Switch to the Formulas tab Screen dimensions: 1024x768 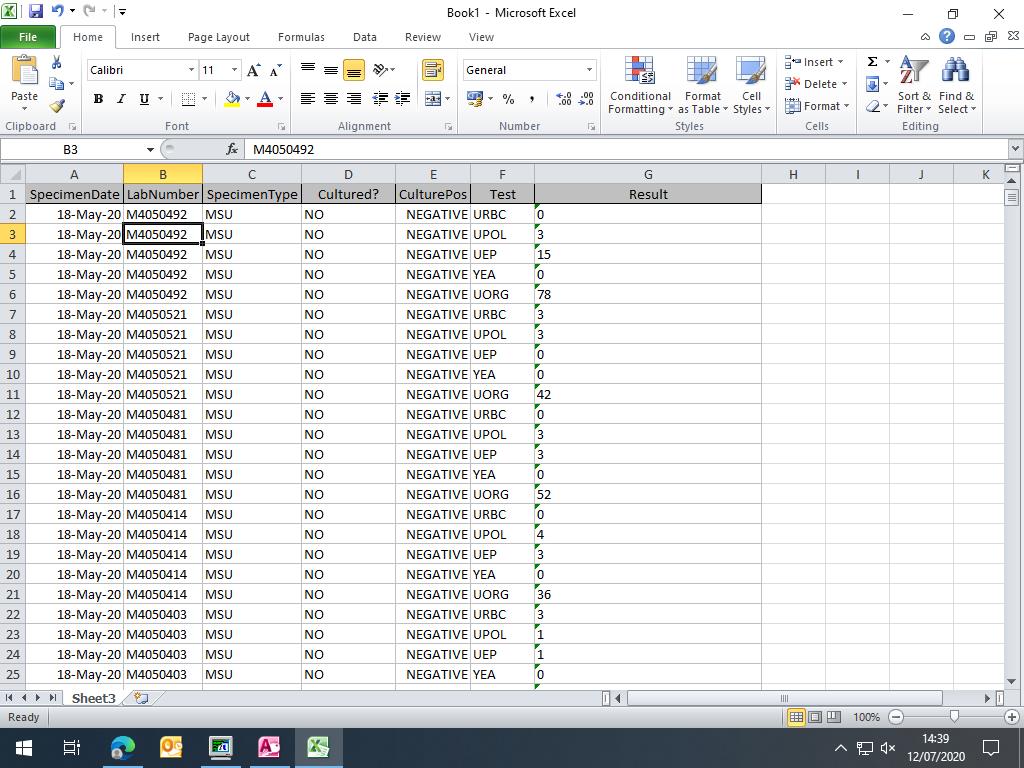coord(301,37)
